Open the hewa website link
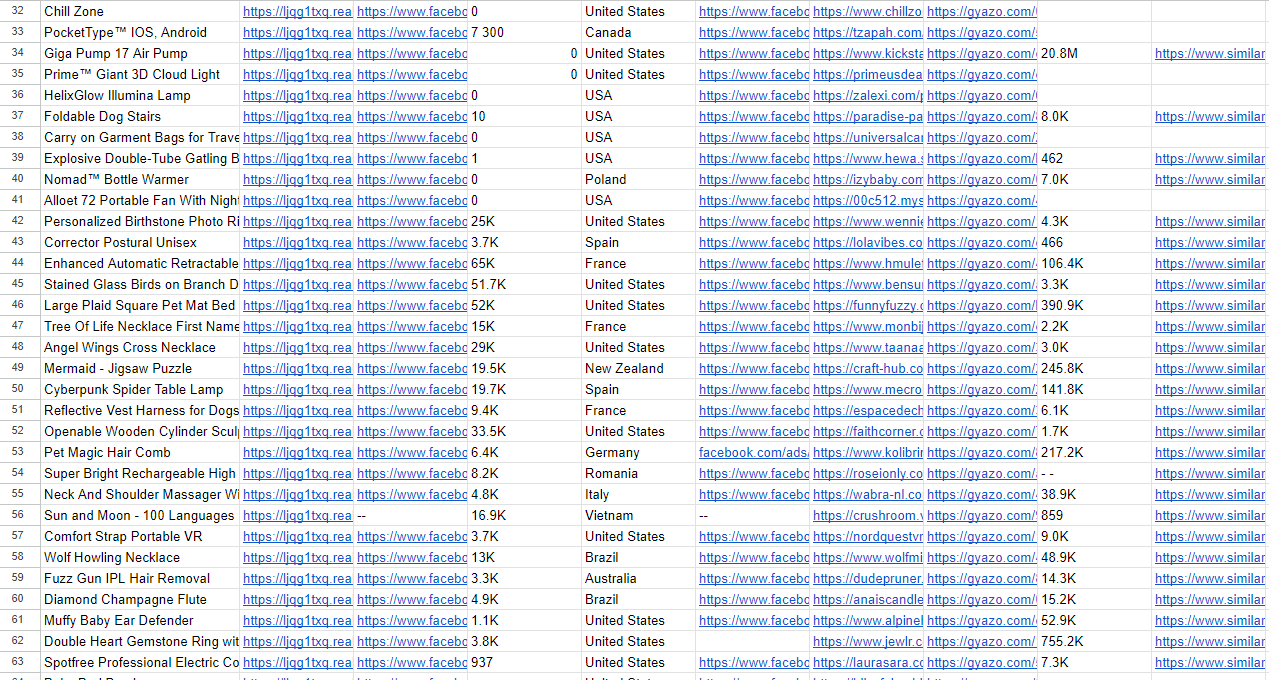Screen dimensions: 1269x680 [867, 159]
